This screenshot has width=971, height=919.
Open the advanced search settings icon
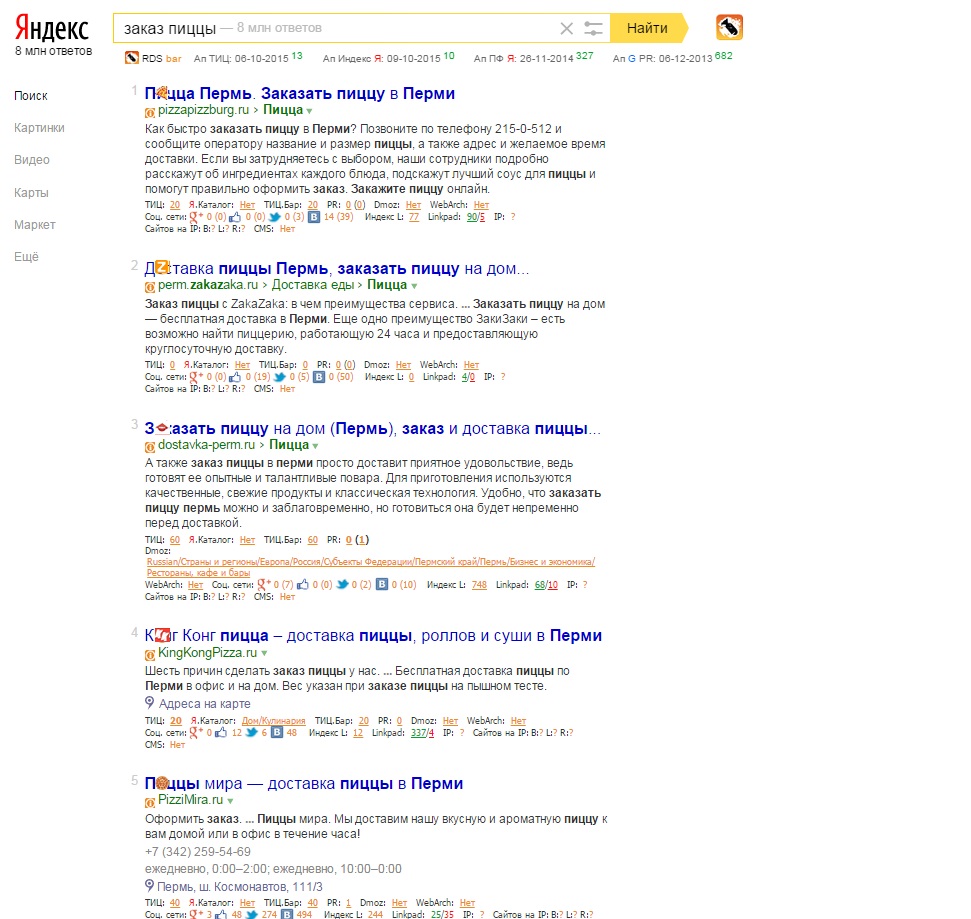click(x=593, y=28)
